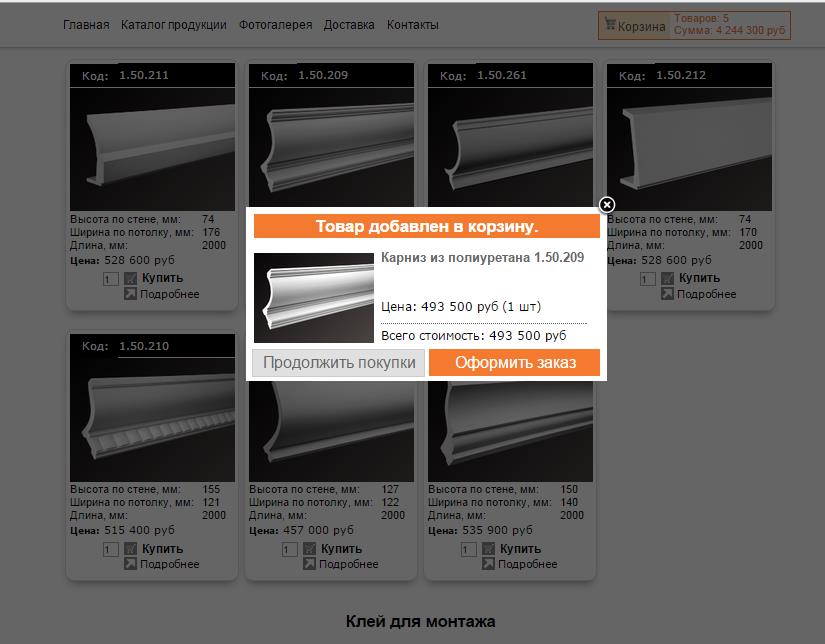Click Купить for item 1.50.212
825x644 pixels.
click(699, 278)
